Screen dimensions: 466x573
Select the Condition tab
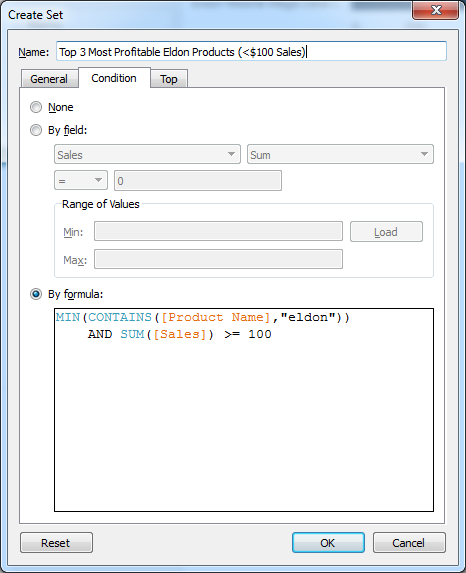click(x=114, y=77)
